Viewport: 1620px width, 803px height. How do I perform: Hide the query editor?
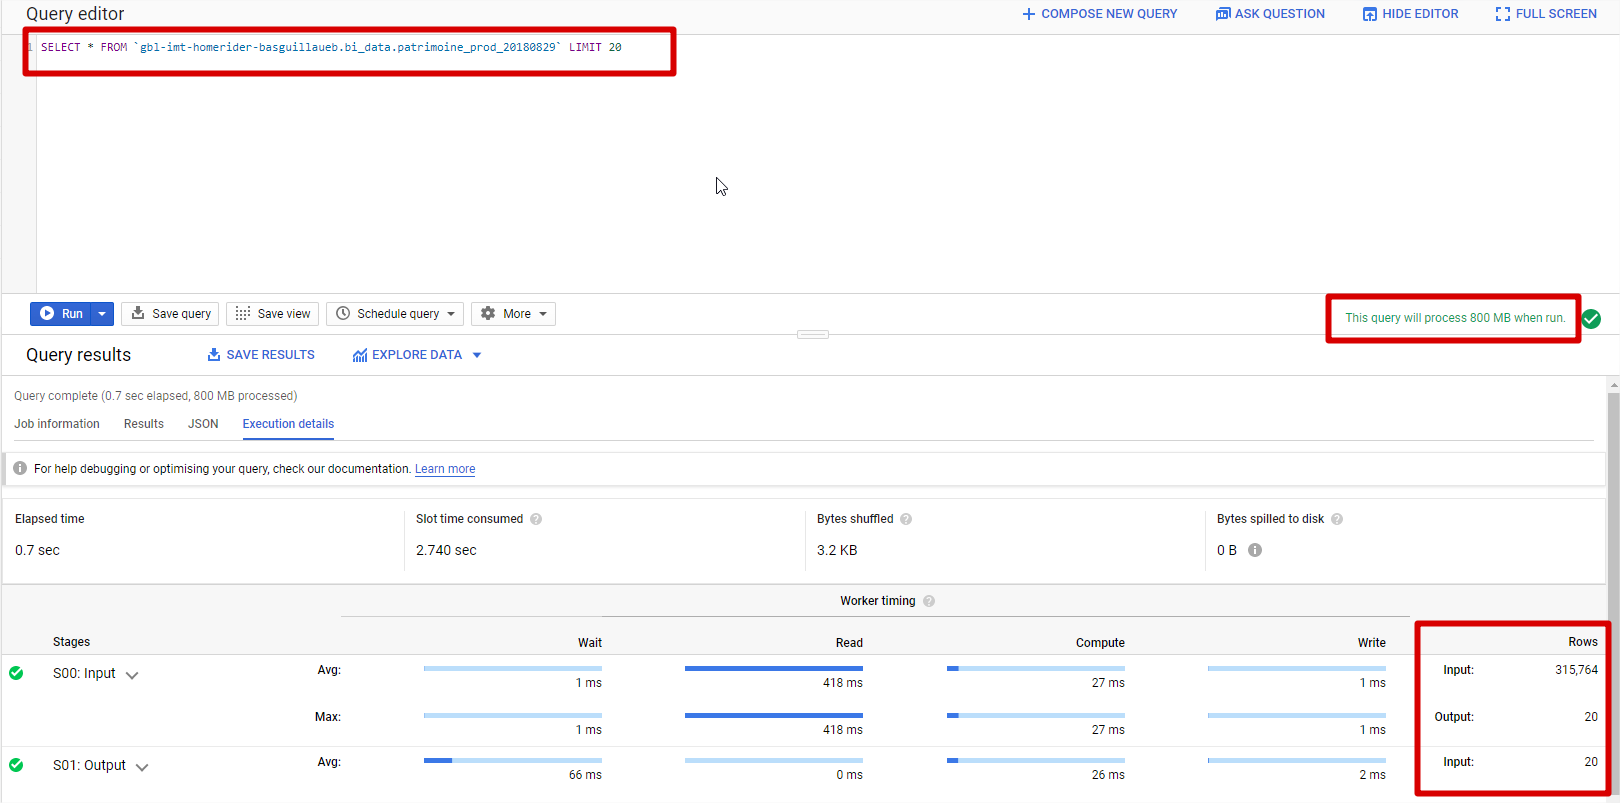click(x=1410, y=14)
